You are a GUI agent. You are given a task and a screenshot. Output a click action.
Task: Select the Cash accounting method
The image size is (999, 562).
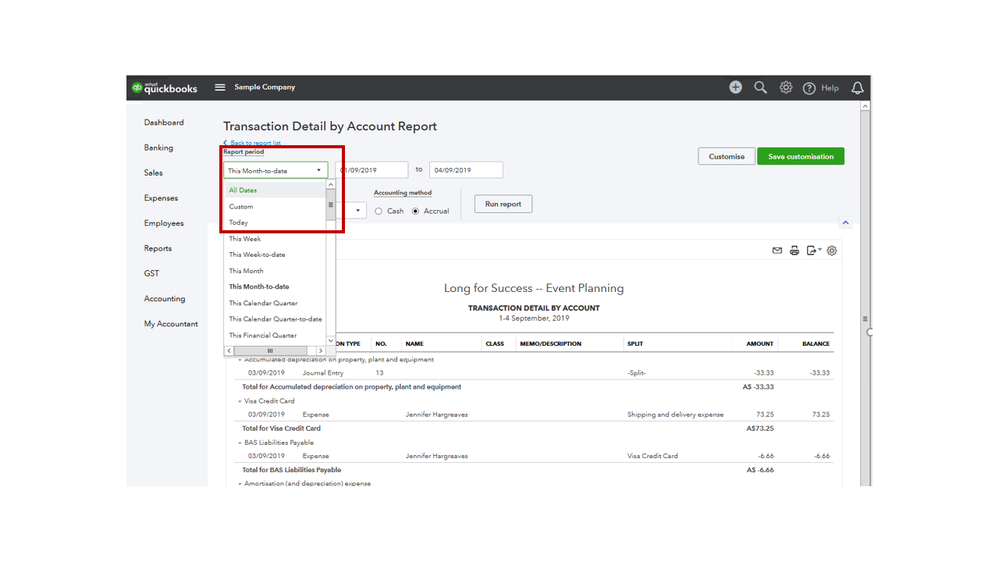coord(379,211)
